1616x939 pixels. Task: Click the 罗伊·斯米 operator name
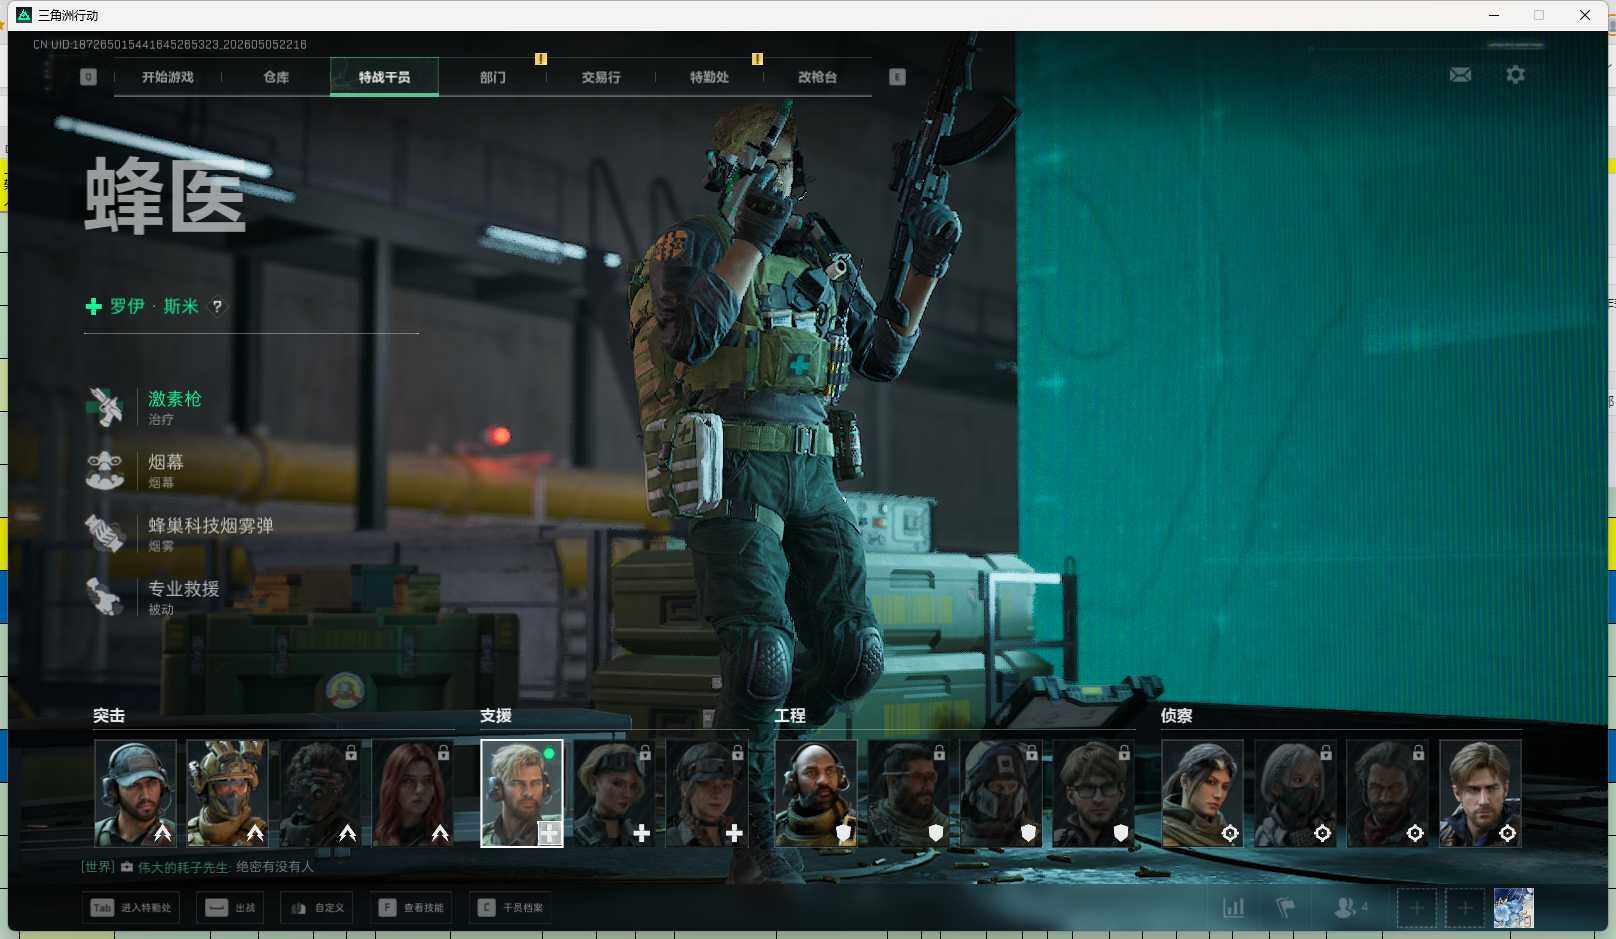pos(154,307)
